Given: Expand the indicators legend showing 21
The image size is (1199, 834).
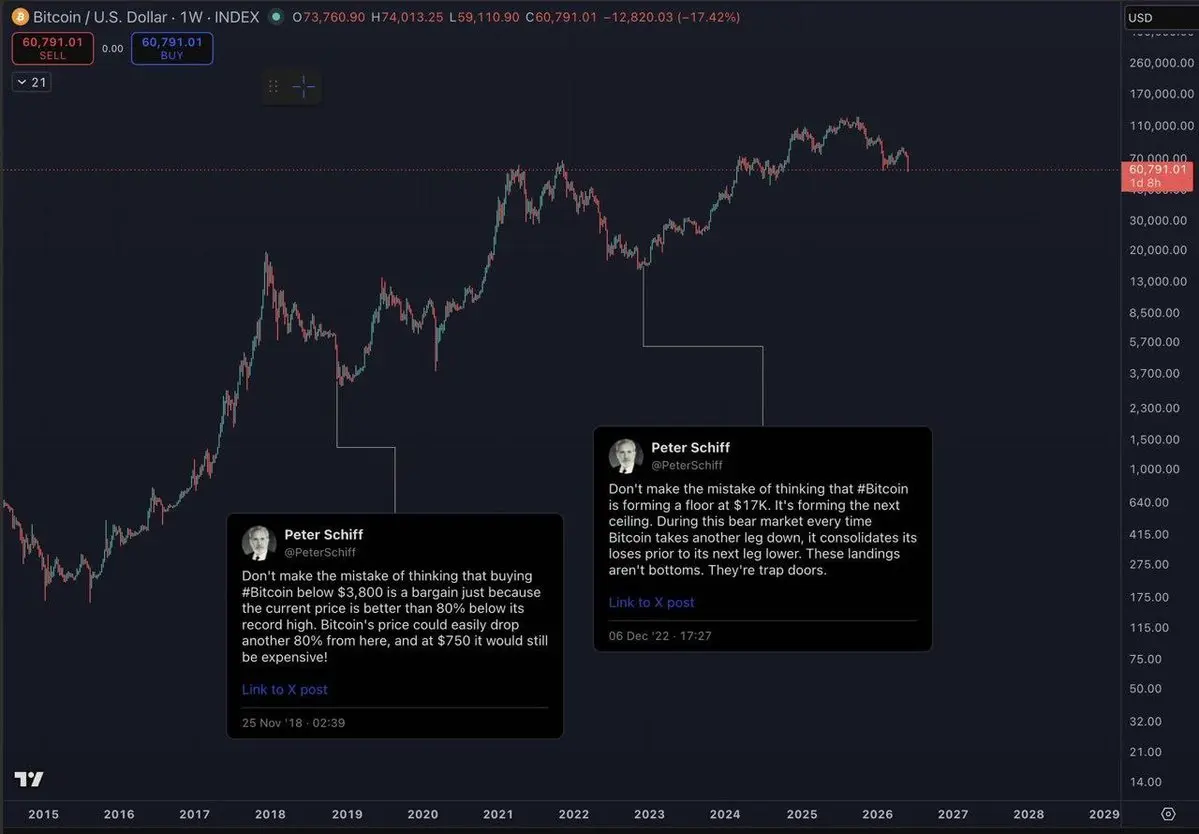Looking at the screenshot, I should point(32,82).
